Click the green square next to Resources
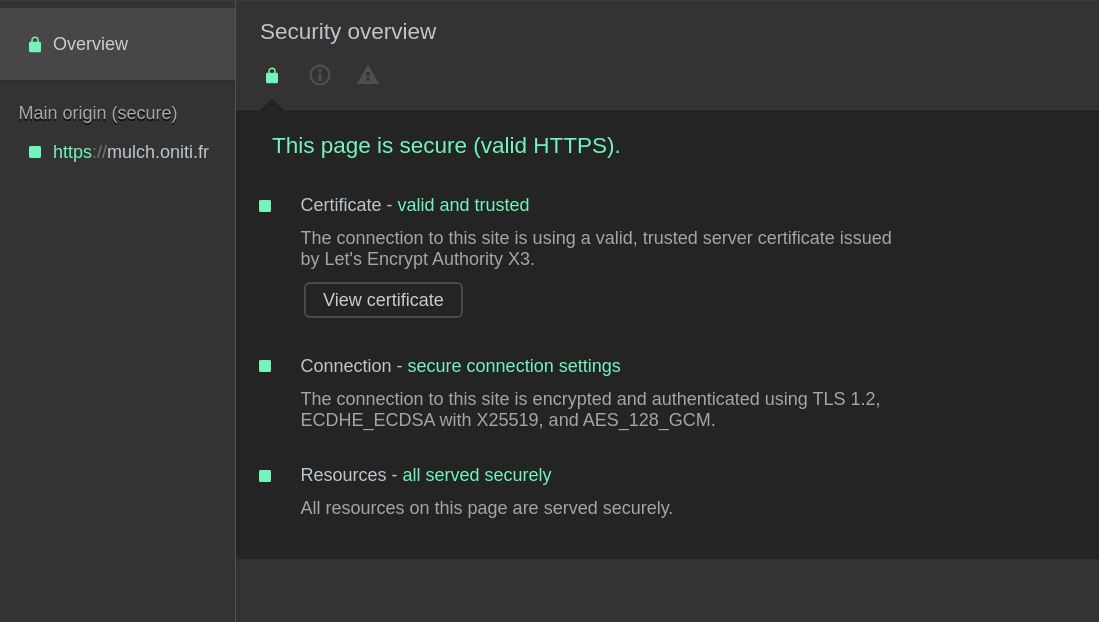 coord(265,475)
